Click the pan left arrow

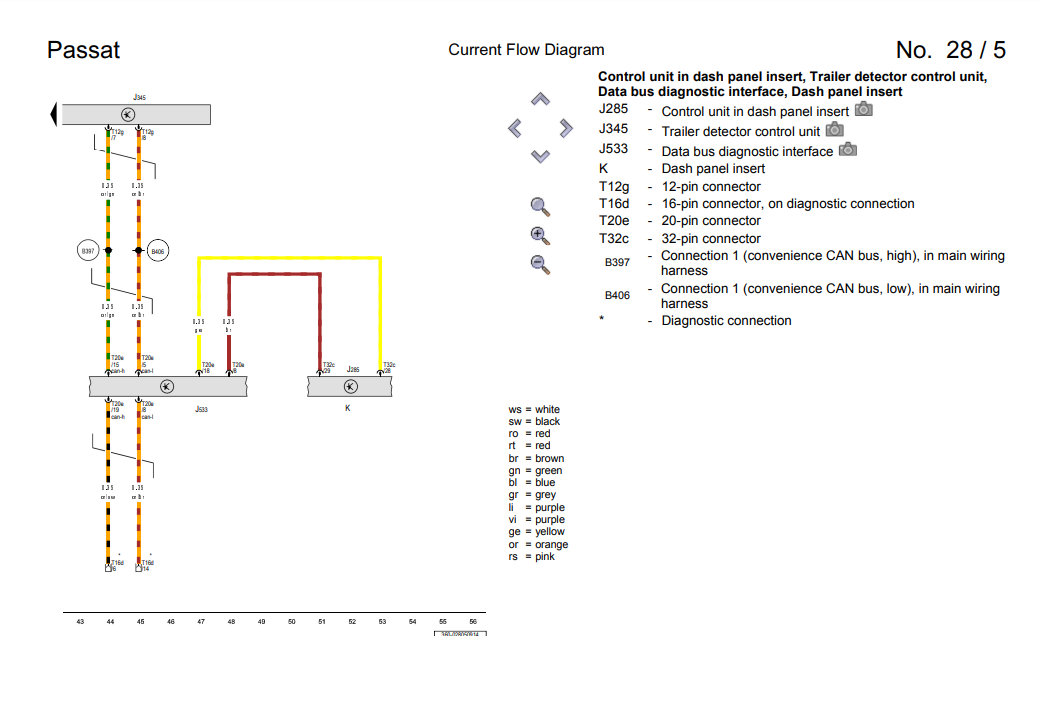coord(515,128)
